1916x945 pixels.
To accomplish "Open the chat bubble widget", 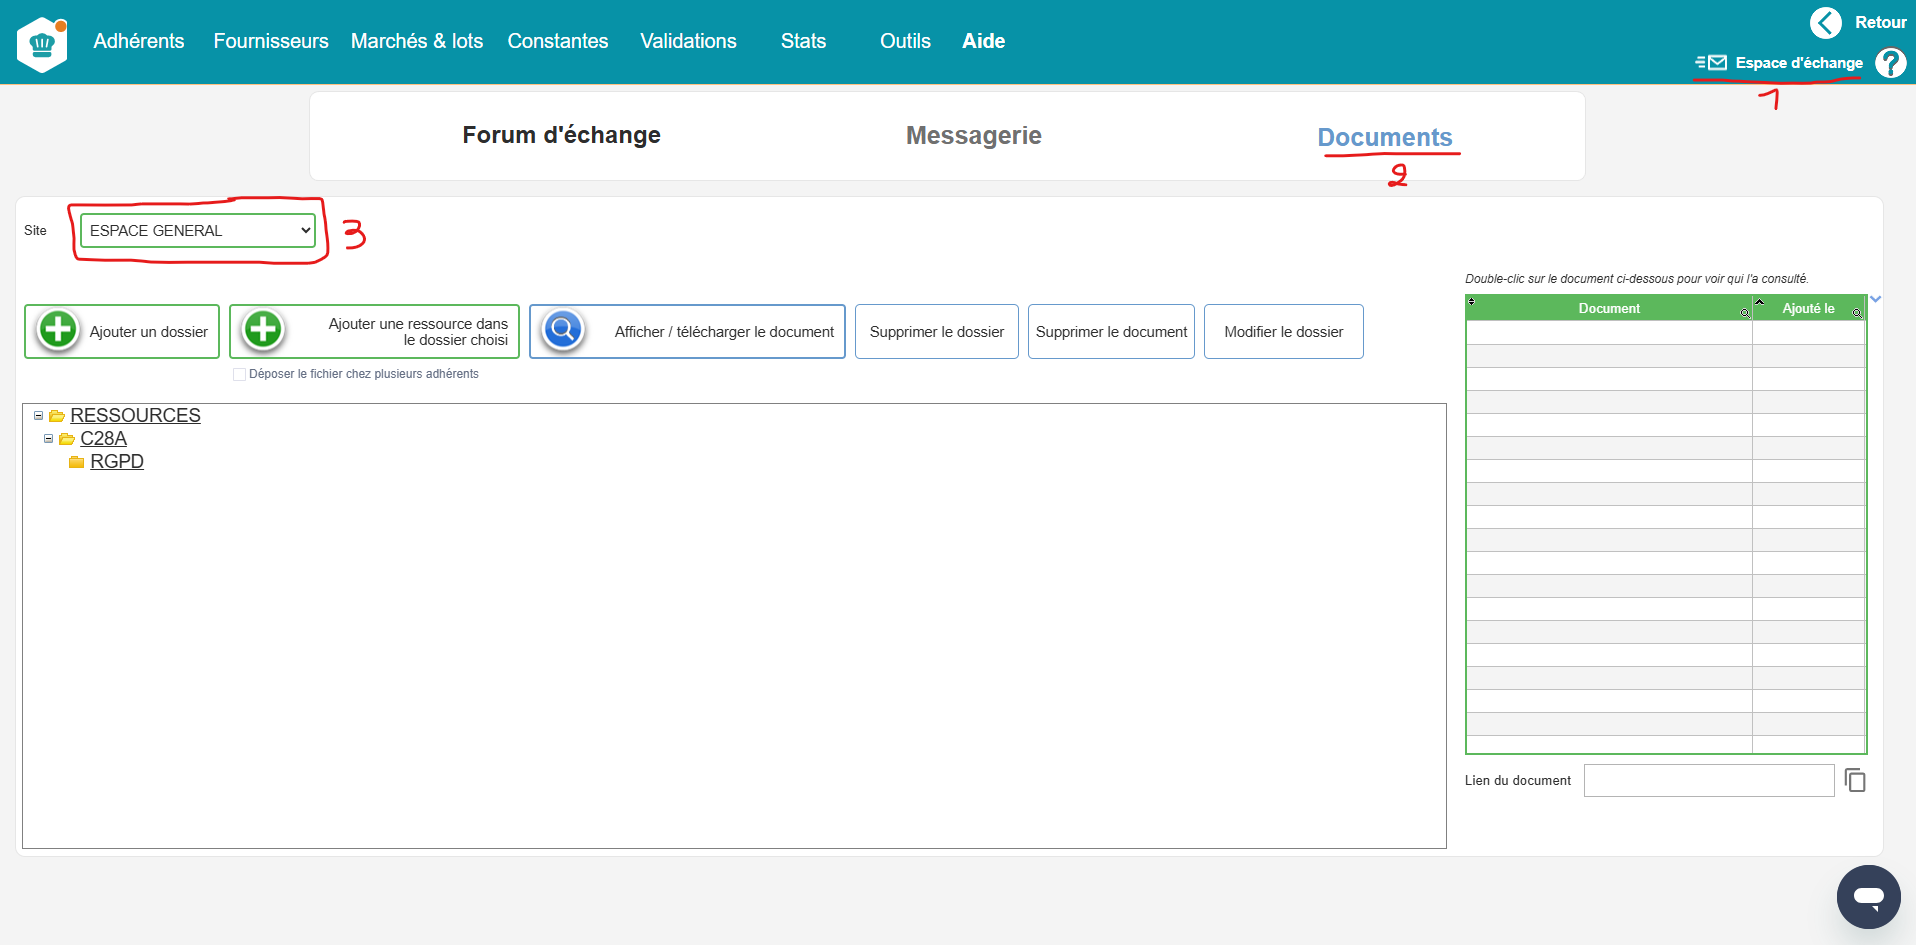I will pyautogui.click(x=1868, y=897).
